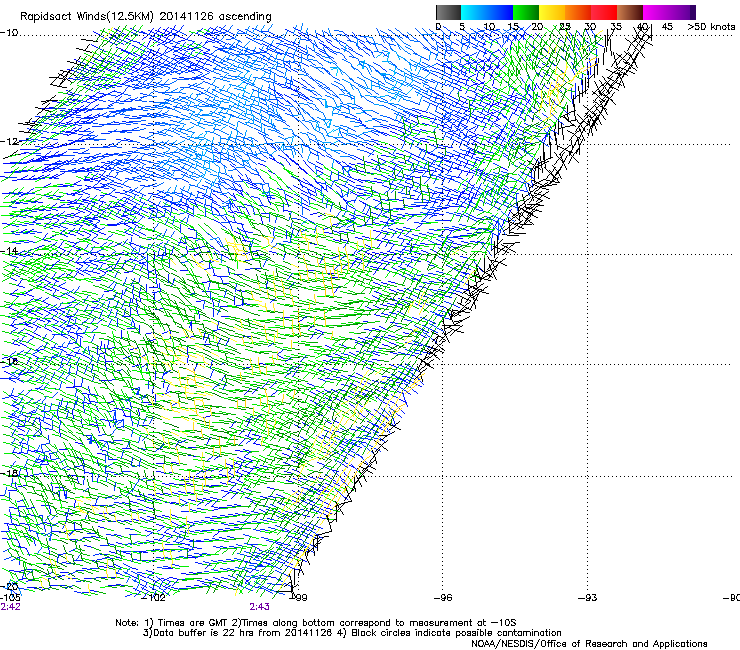Click the '-105' longitude axis label
Image resolution: width=740 pixels, height=650 pixels.
[10, 597]
